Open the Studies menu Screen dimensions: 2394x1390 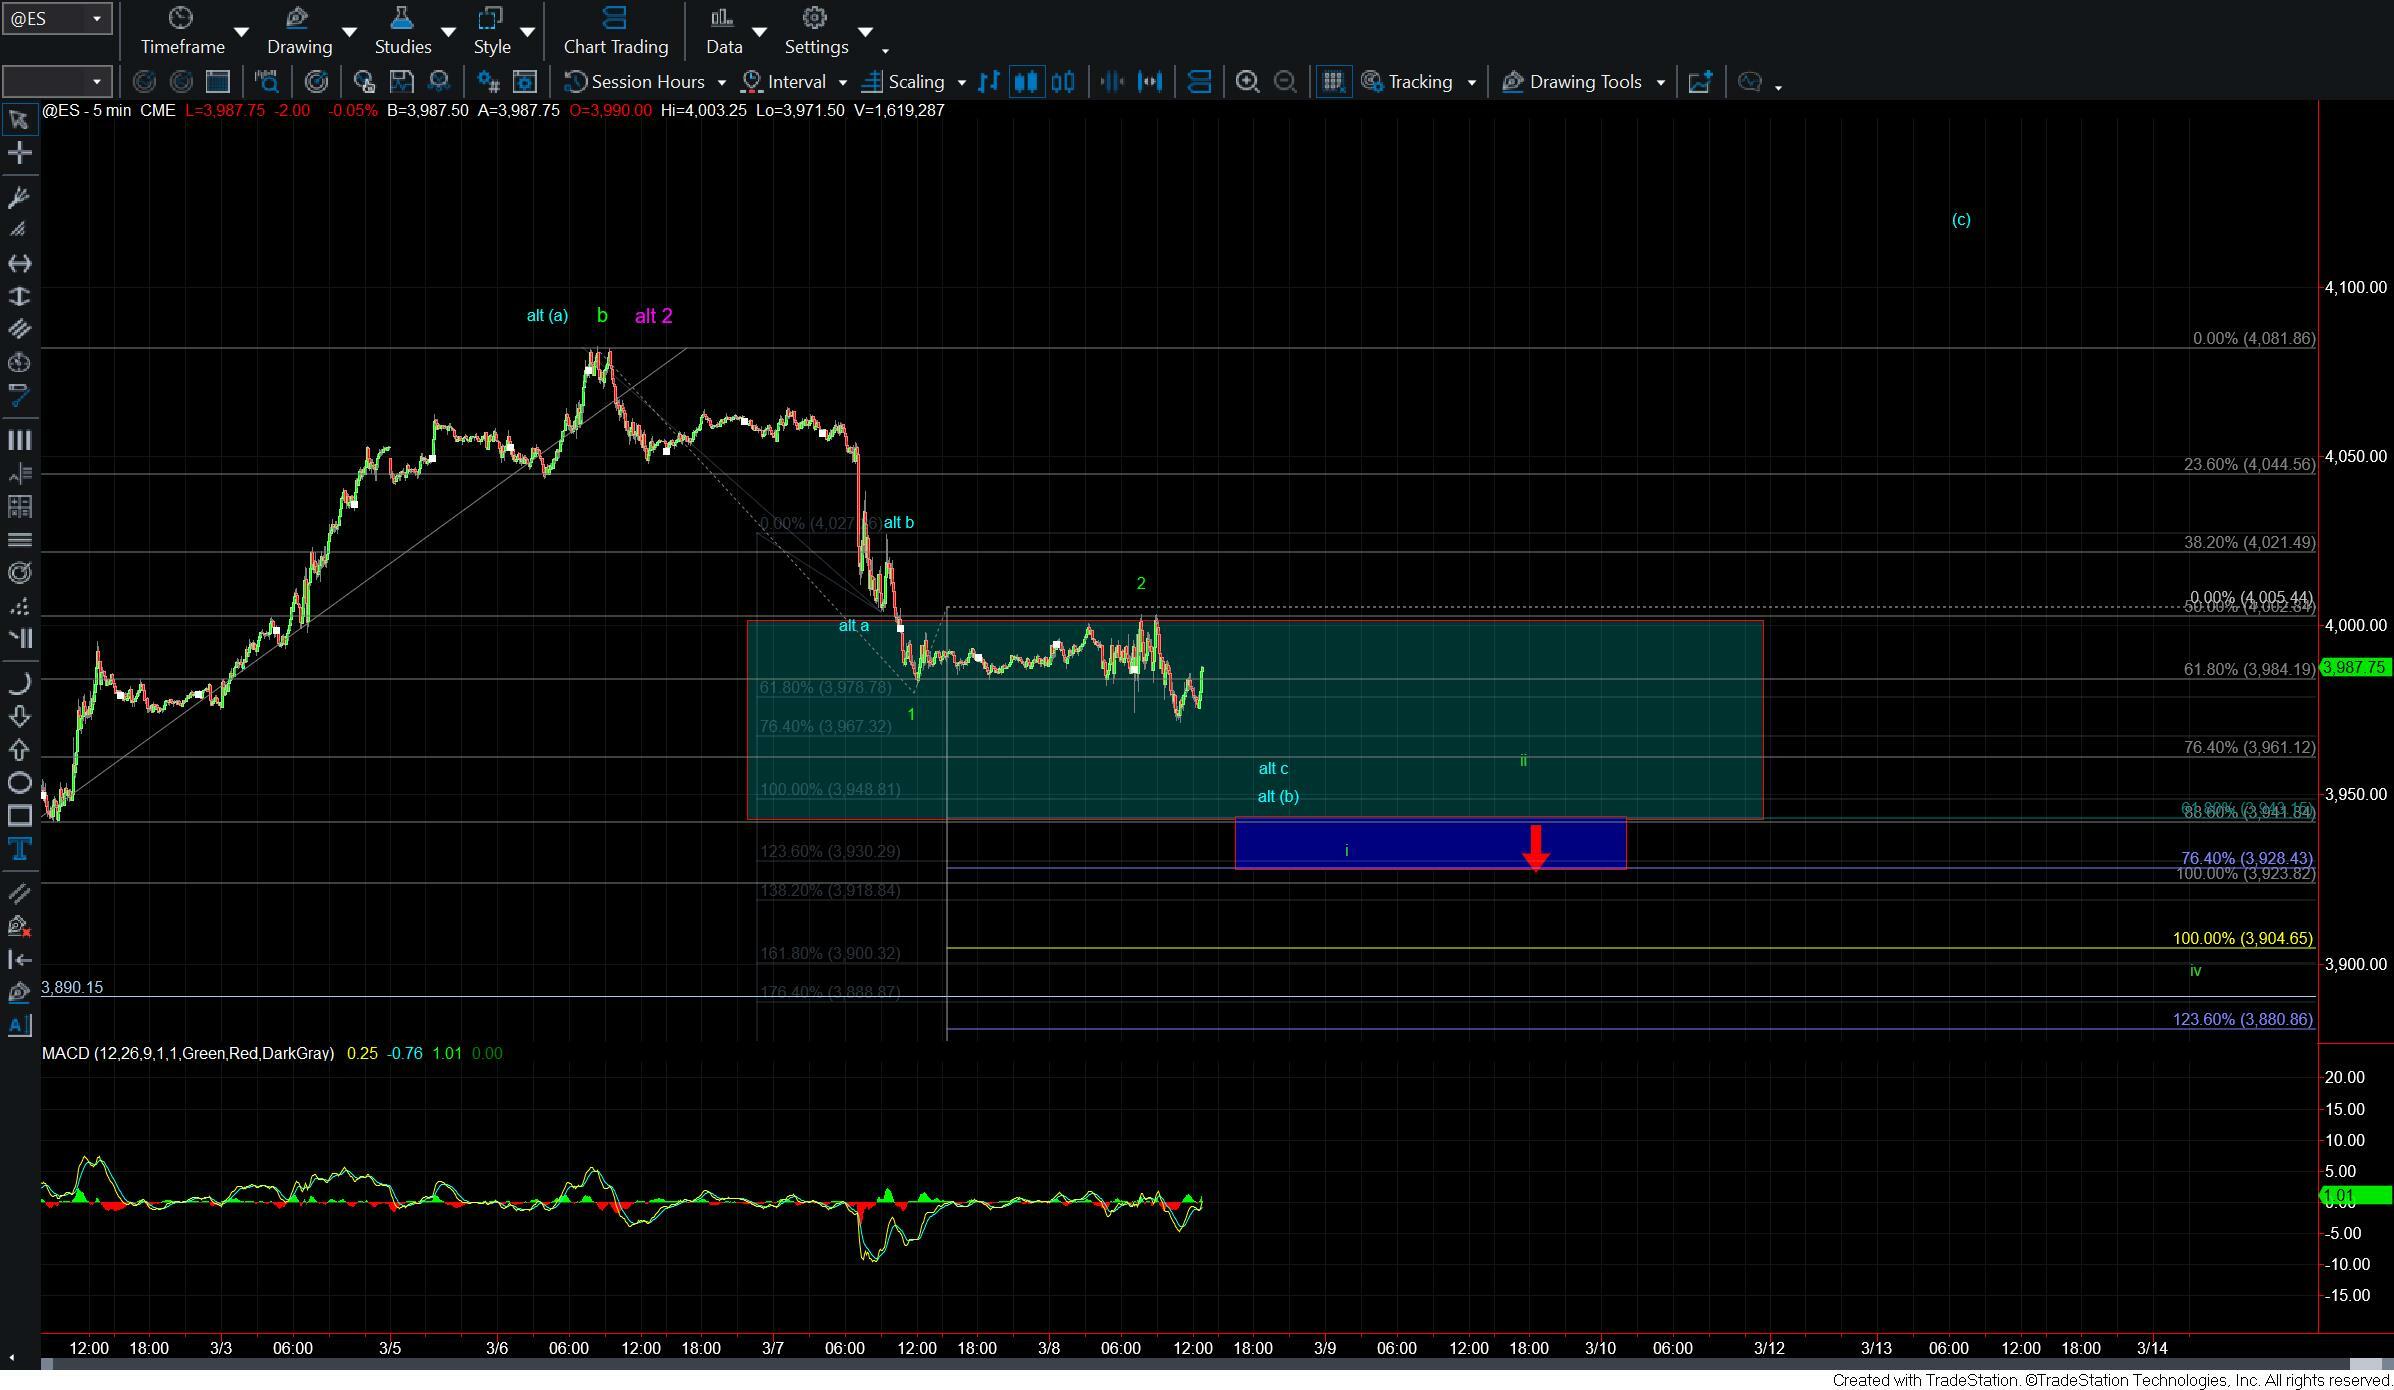tap(402, 30)
